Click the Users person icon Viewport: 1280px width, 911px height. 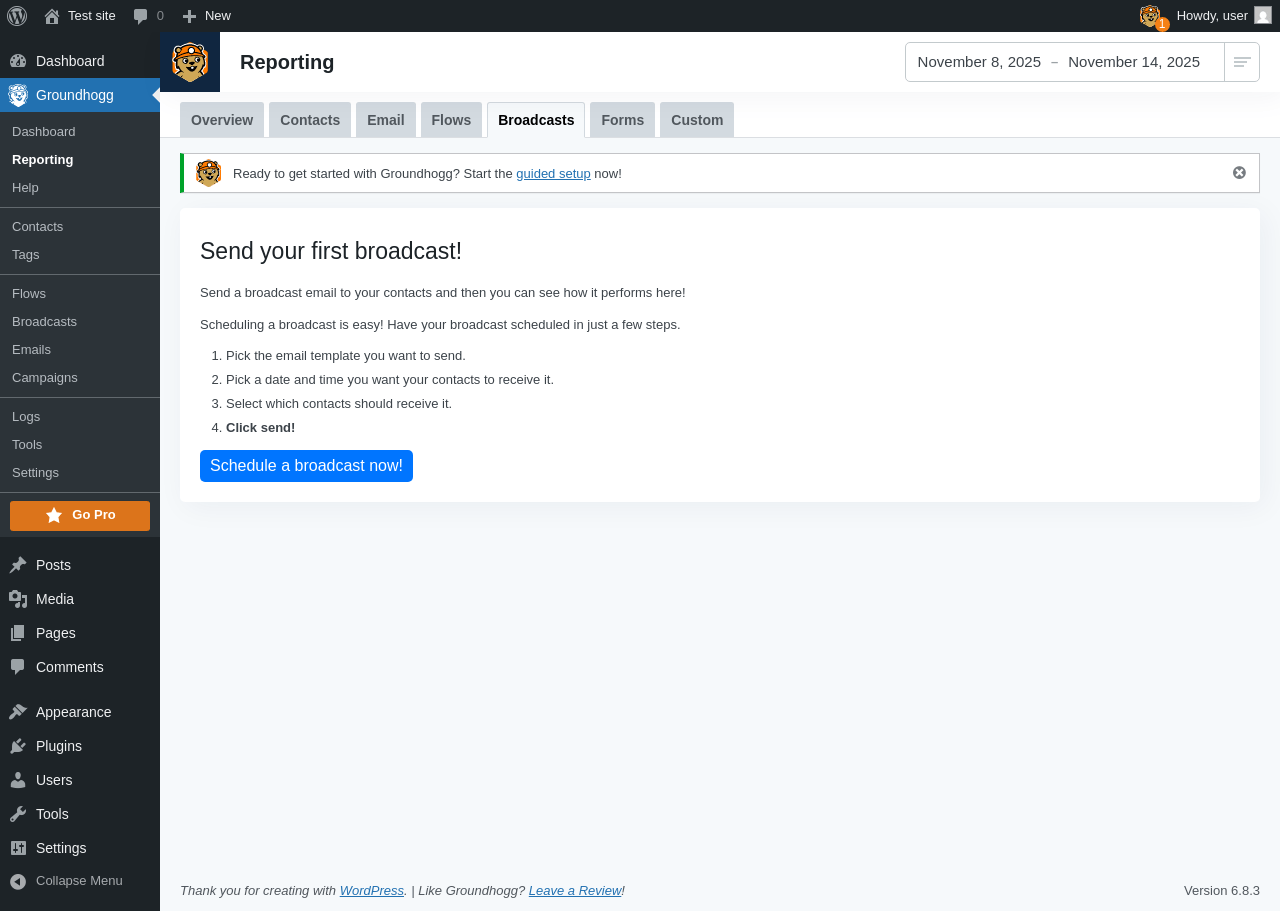coord(18,780)
